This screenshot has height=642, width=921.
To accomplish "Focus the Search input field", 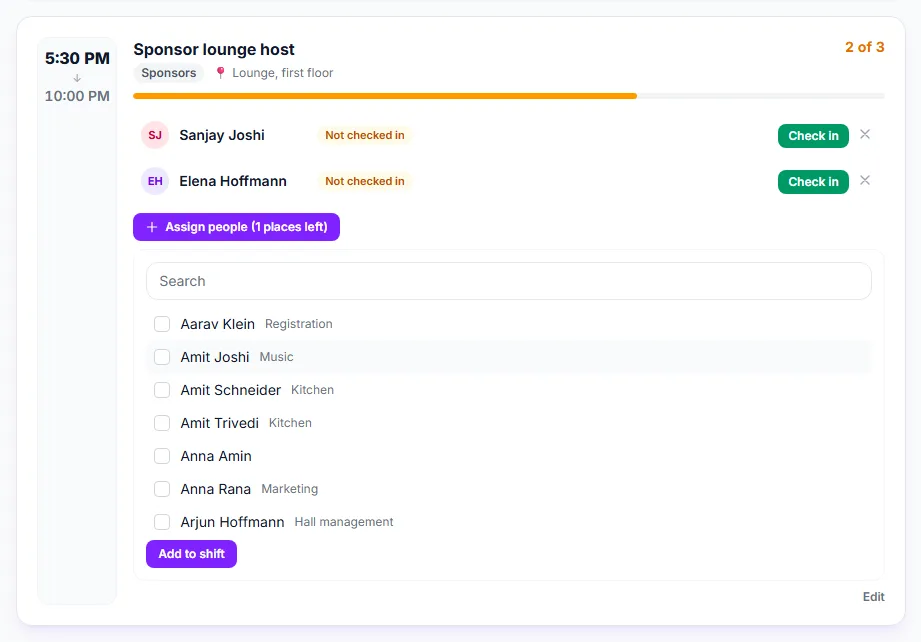I will click(x=509, y=281).
